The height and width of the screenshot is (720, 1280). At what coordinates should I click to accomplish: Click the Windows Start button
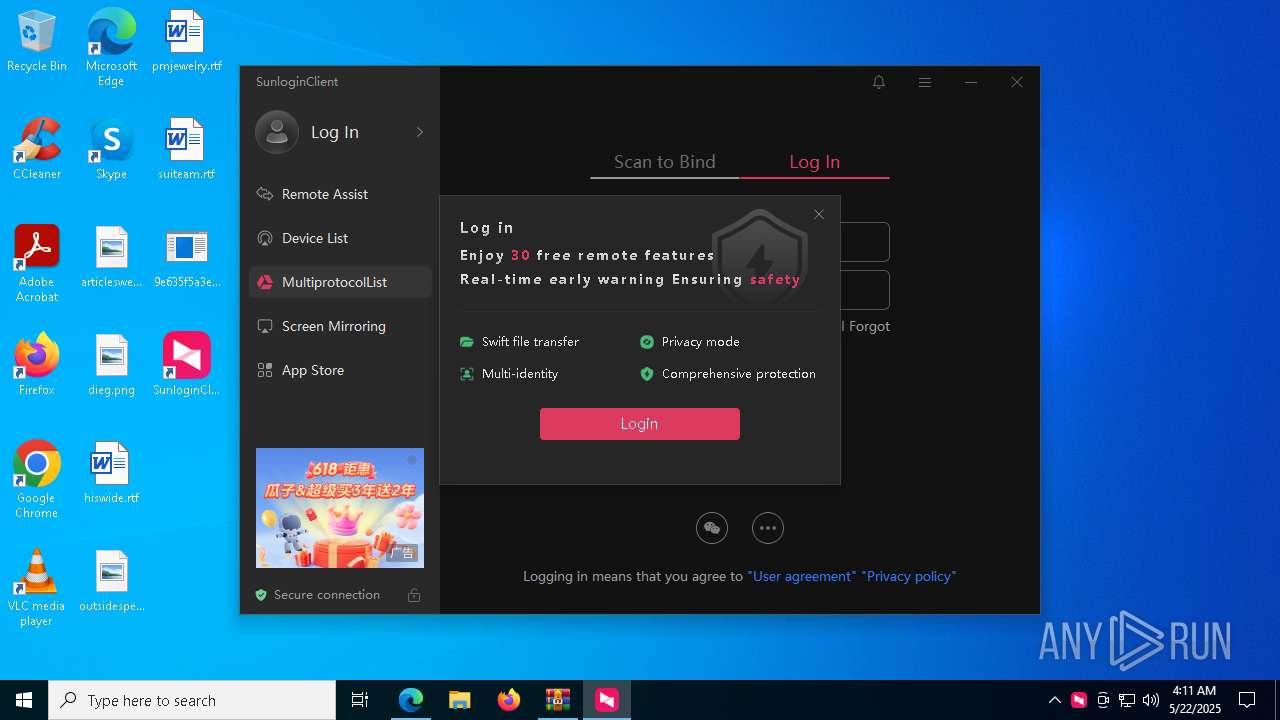24,700
